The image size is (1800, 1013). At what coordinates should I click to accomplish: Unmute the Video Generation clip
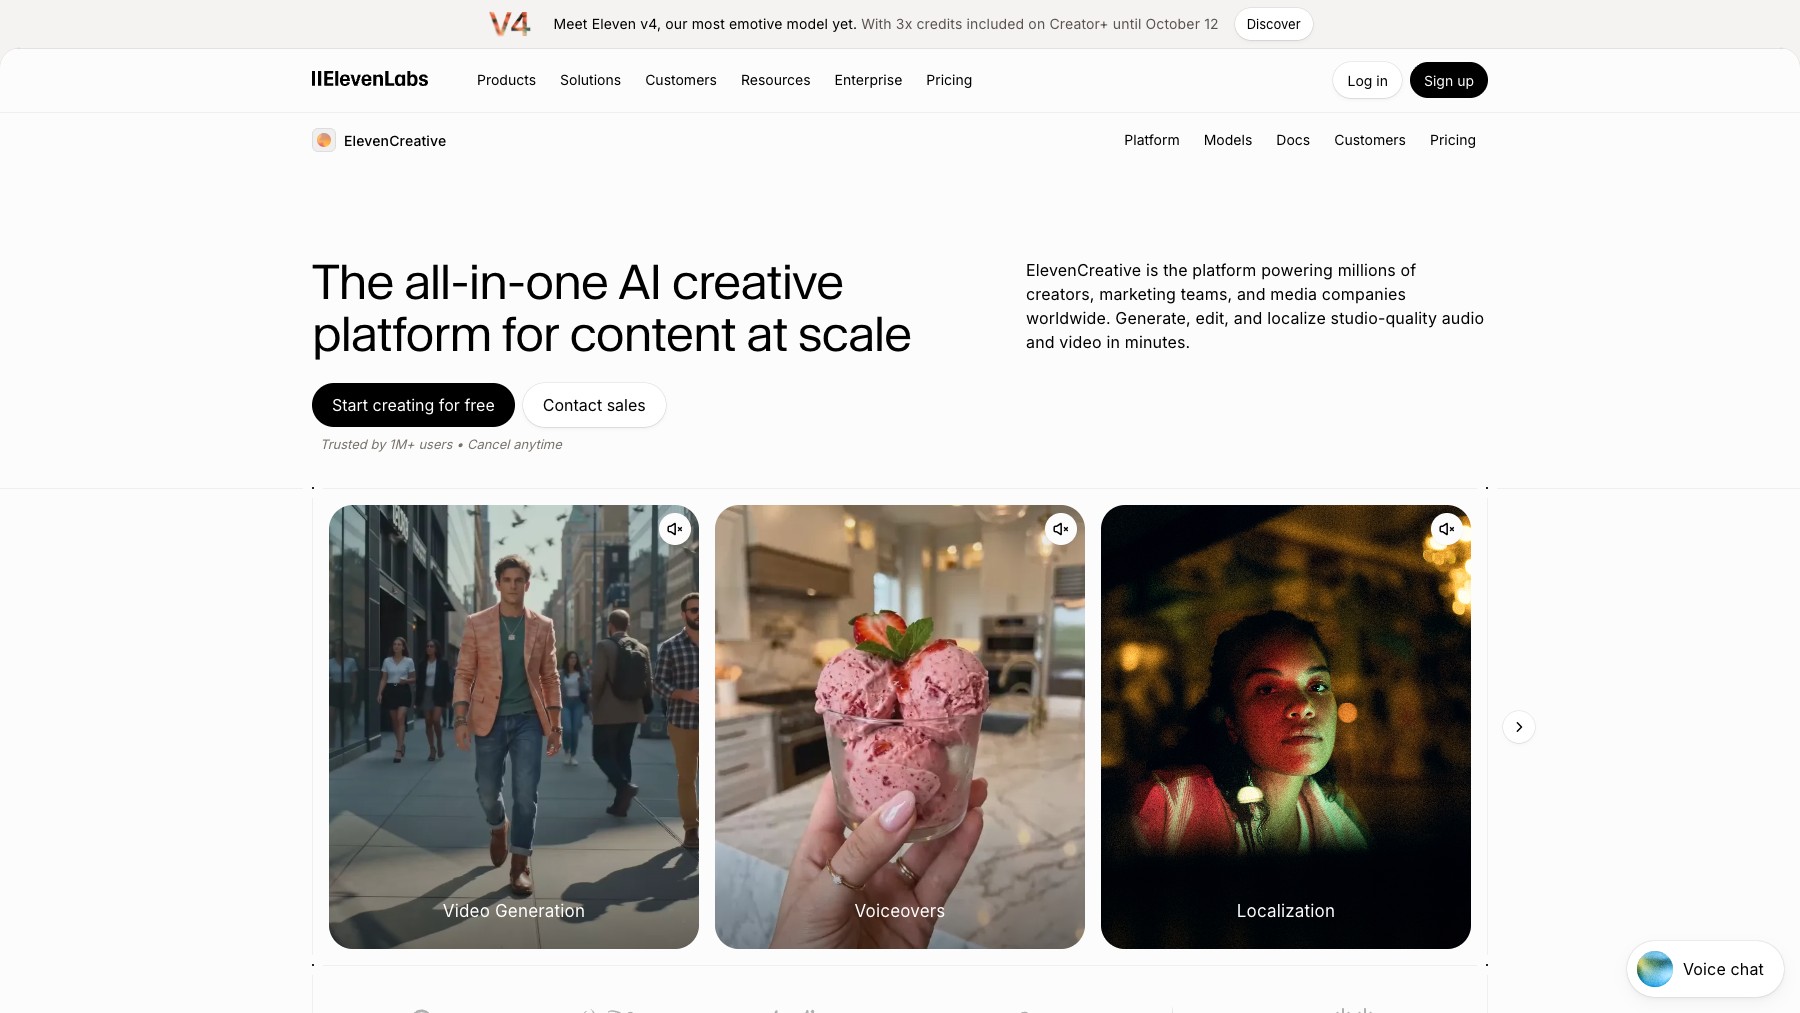(675, 529)
